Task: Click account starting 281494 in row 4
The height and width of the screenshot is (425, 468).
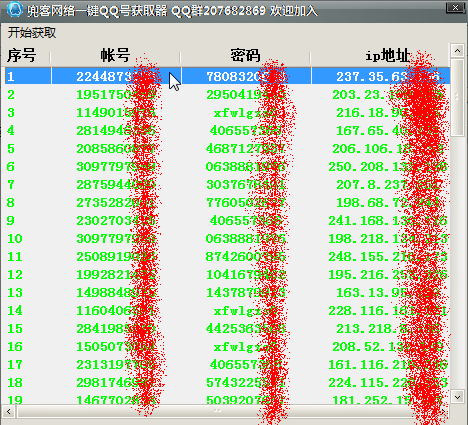Action: click(x=115, y=131)
